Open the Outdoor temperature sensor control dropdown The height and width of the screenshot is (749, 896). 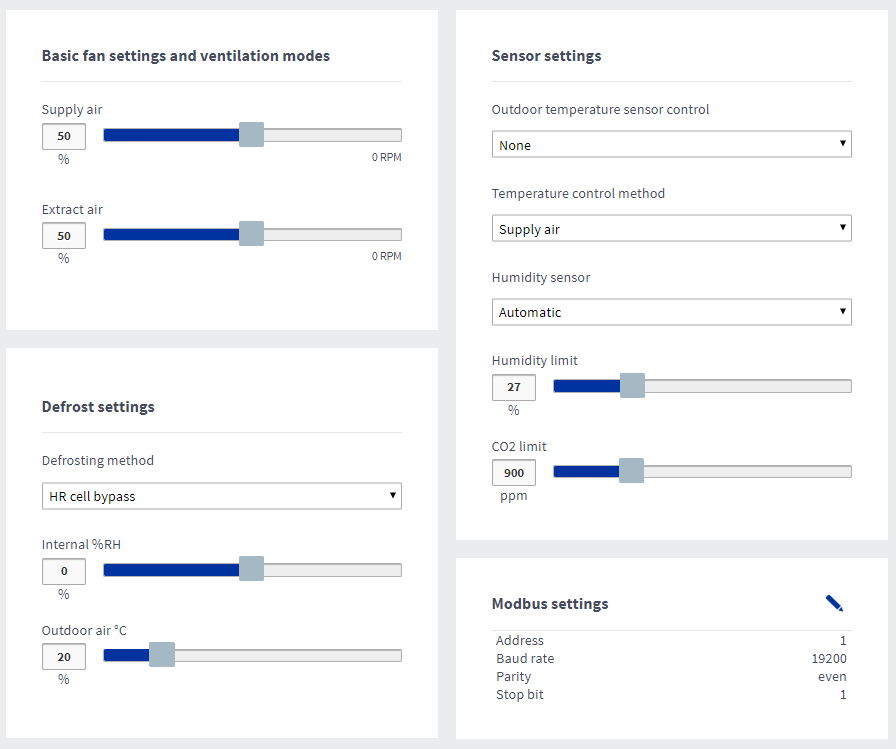671,145
